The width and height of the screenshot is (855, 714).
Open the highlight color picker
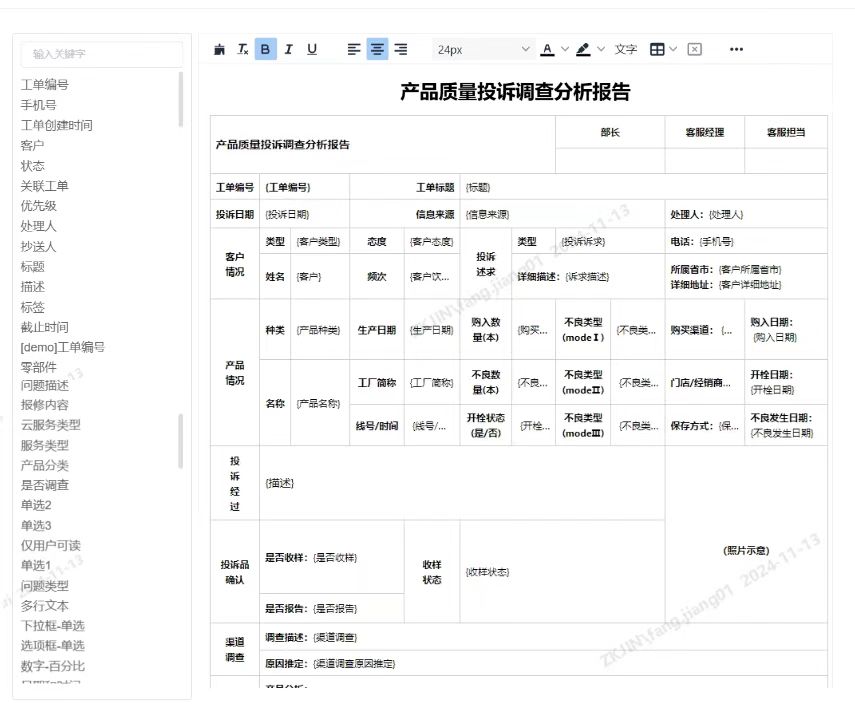coord(583,48)
